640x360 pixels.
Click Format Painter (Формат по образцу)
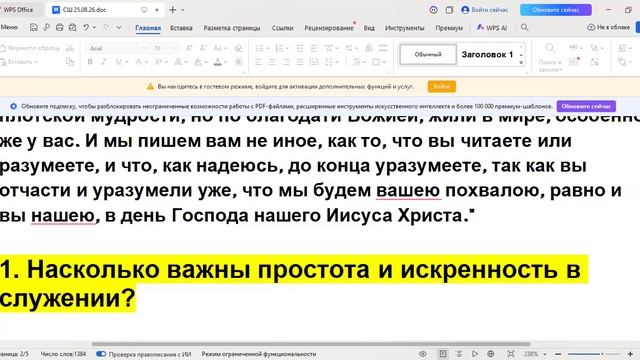click(x=31, y=48)
